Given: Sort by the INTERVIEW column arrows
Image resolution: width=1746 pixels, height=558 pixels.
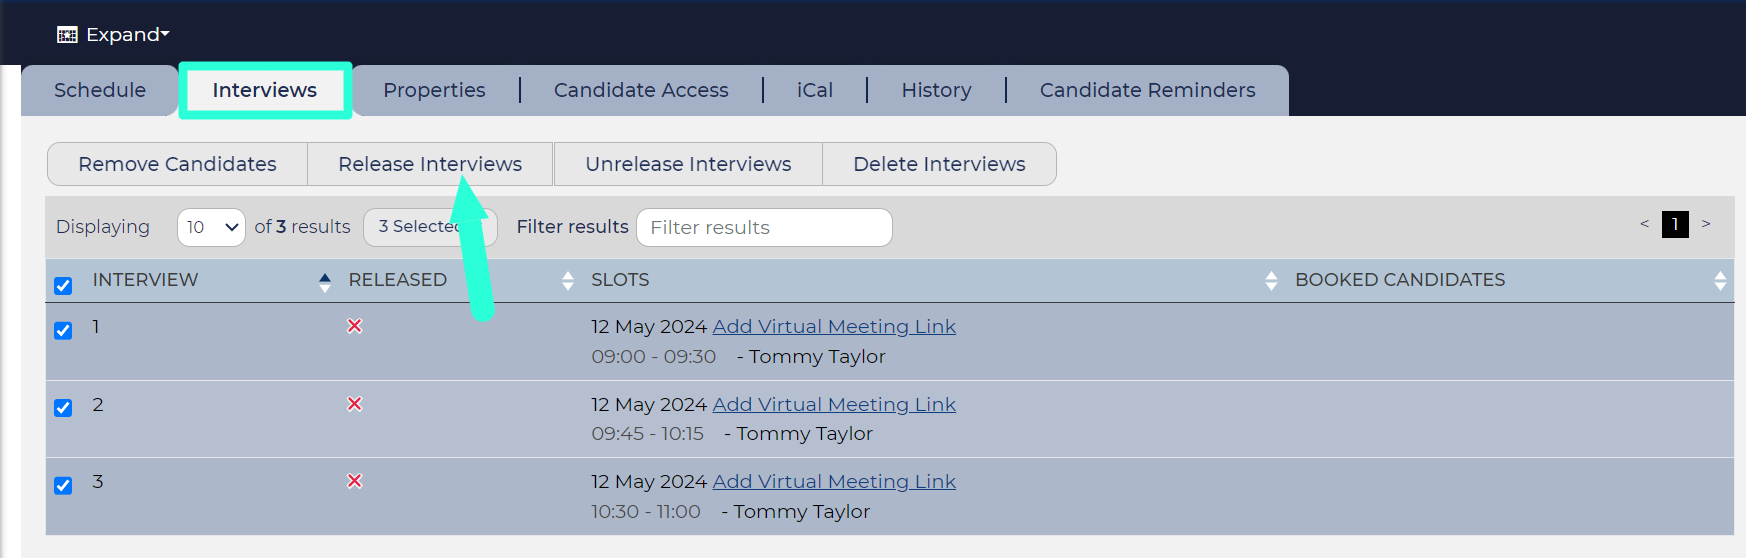Looking at the screenshot, I should [324, 281].
